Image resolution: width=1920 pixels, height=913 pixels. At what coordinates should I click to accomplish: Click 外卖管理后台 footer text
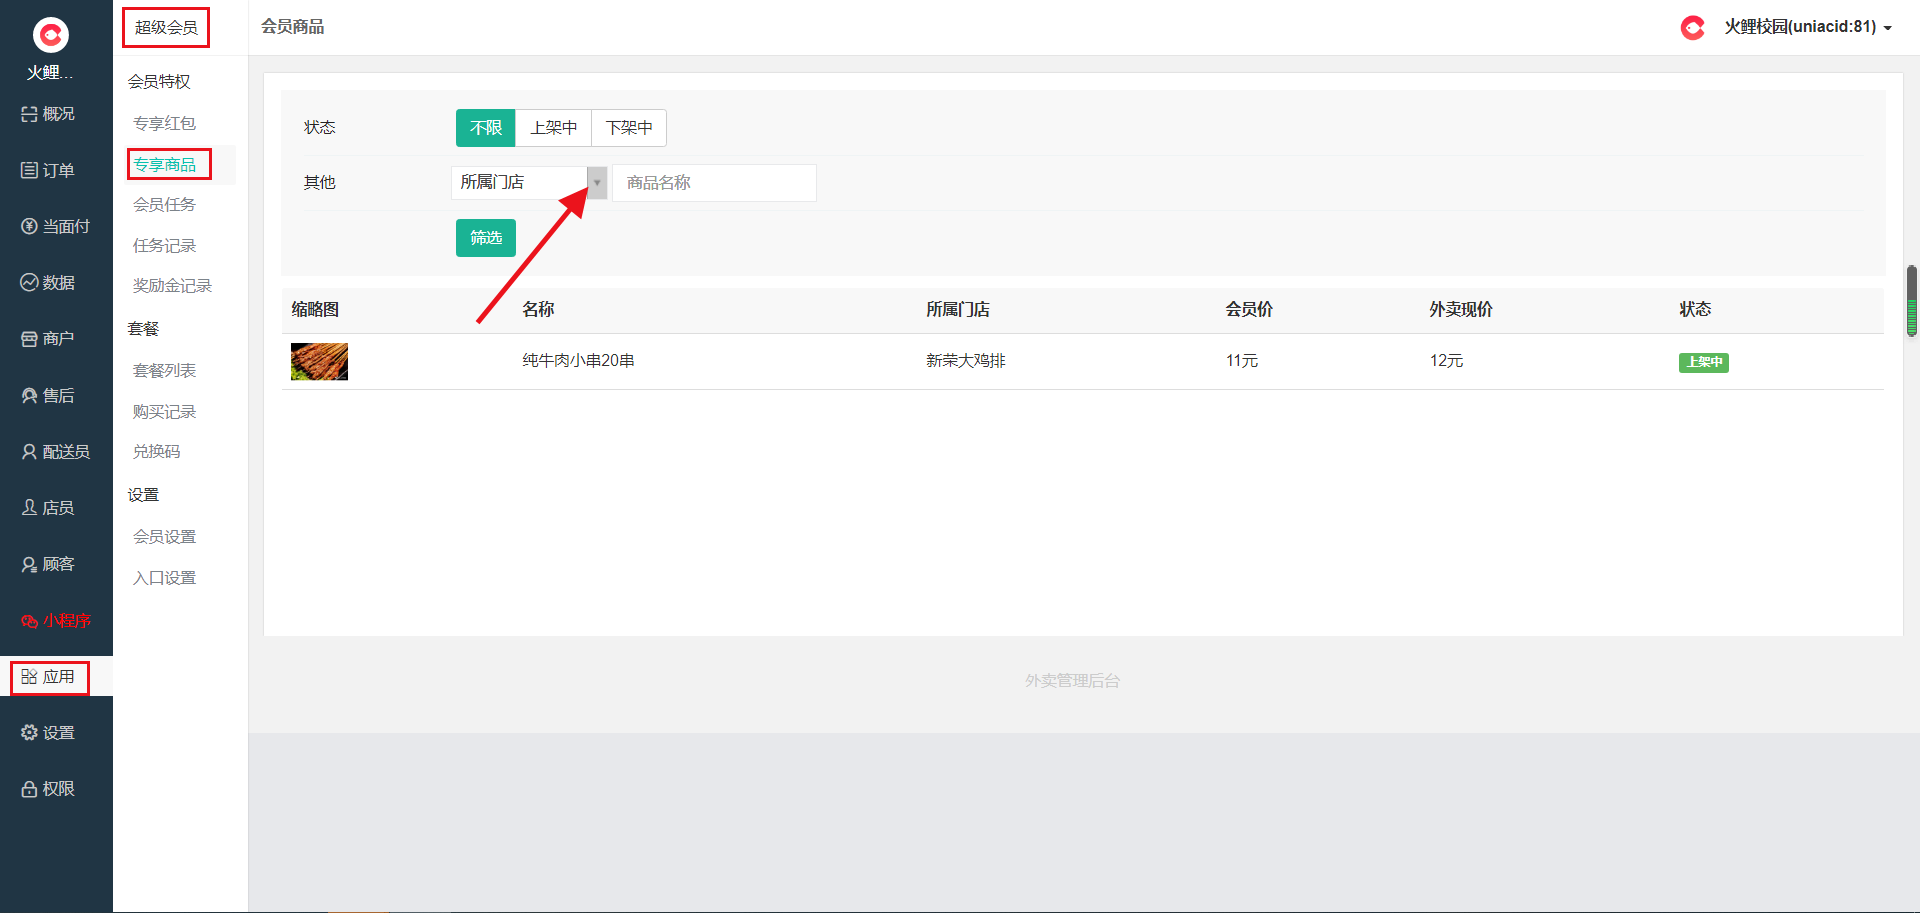1072,680
